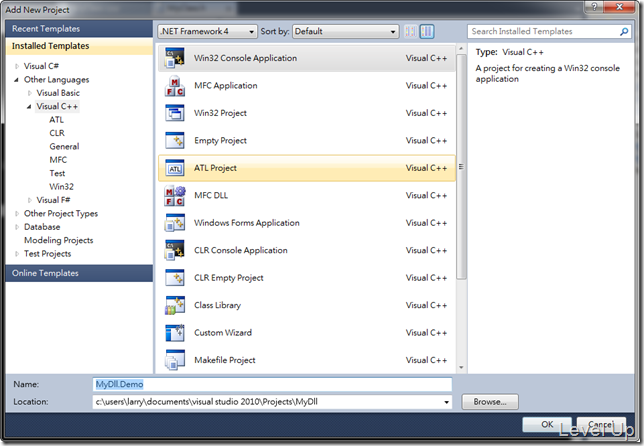This screenshot has width=644, height=446.
Task: Expand the Database tree node
Action: click(17, 227)
